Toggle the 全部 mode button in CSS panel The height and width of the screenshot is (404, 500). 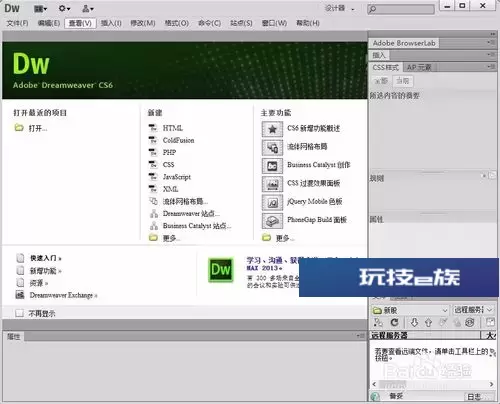(x=381, y=81)
